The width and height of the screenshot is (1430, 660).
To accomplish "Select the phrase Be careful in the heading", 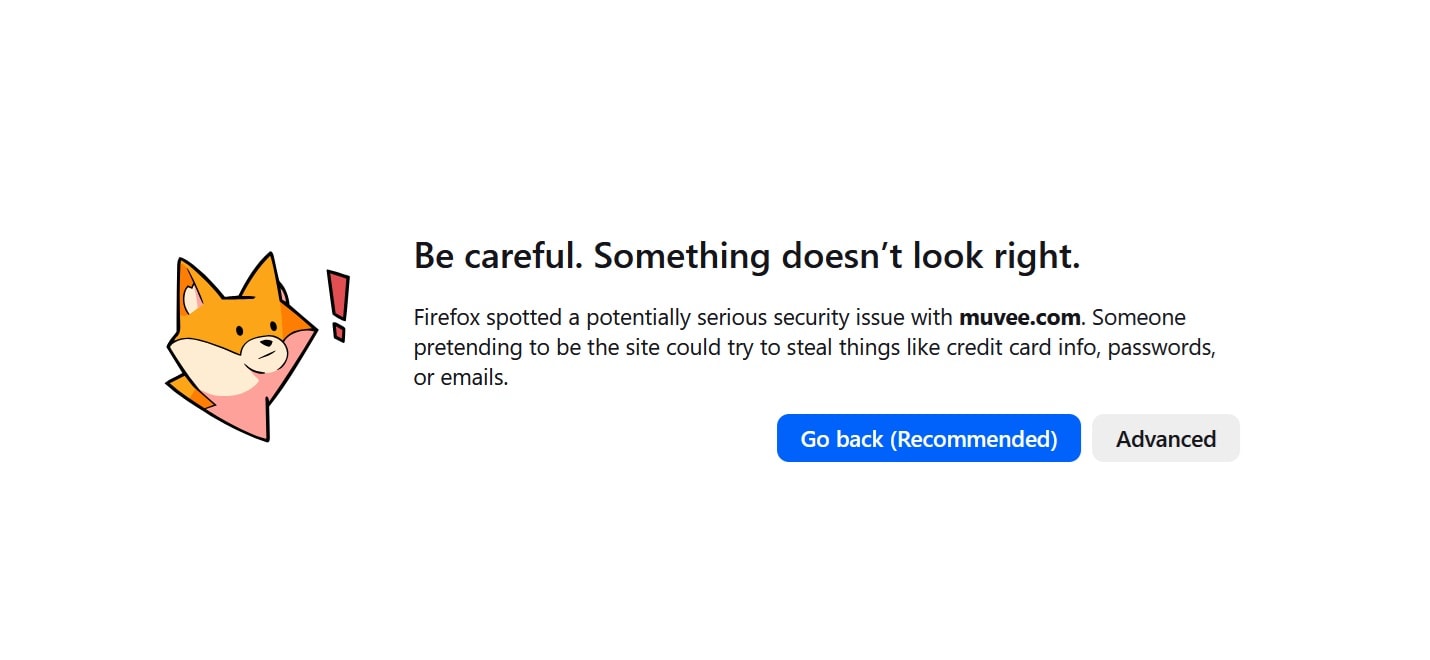I will pyautogui.click(x=490, y=256).
